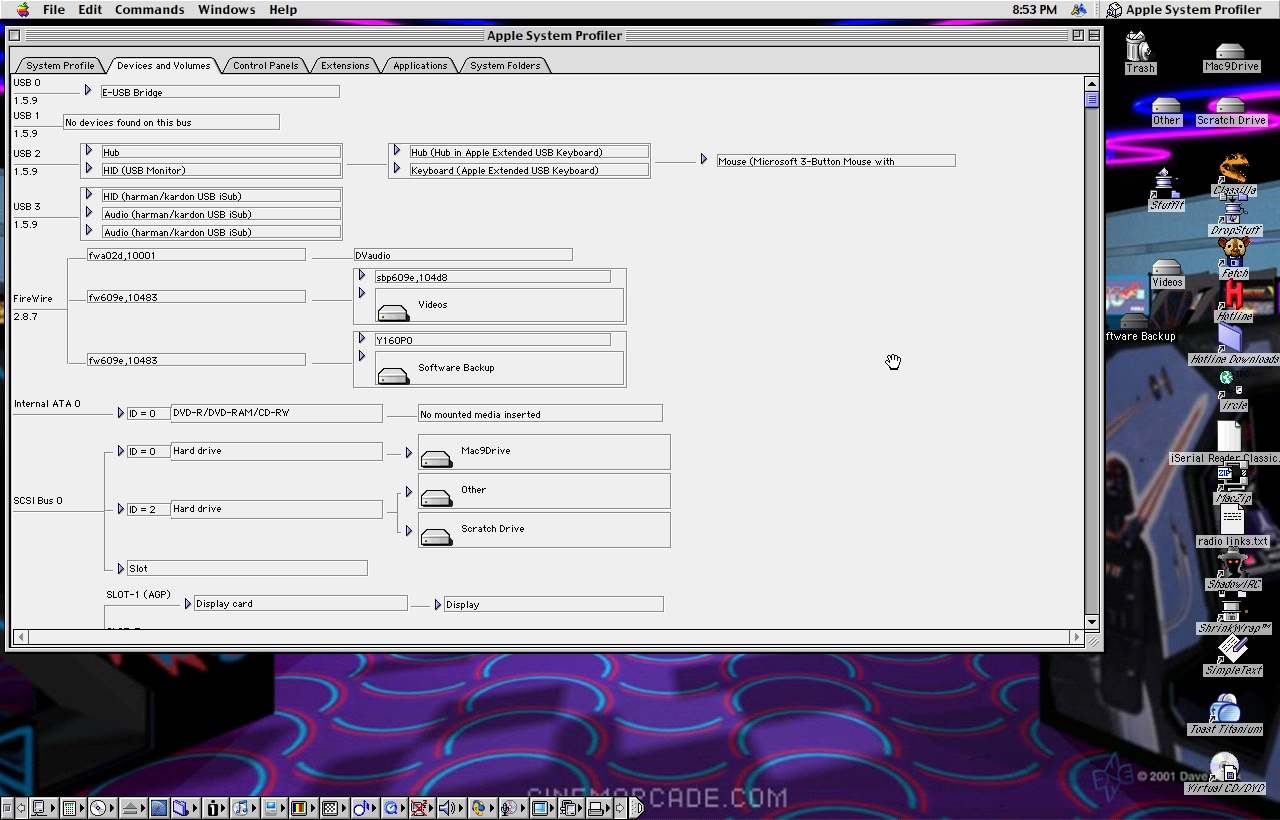Launch the Fetch FTP dog icon
Image resolution: width=1280 pixels, height=820 pixels.
pos(1234,252)
